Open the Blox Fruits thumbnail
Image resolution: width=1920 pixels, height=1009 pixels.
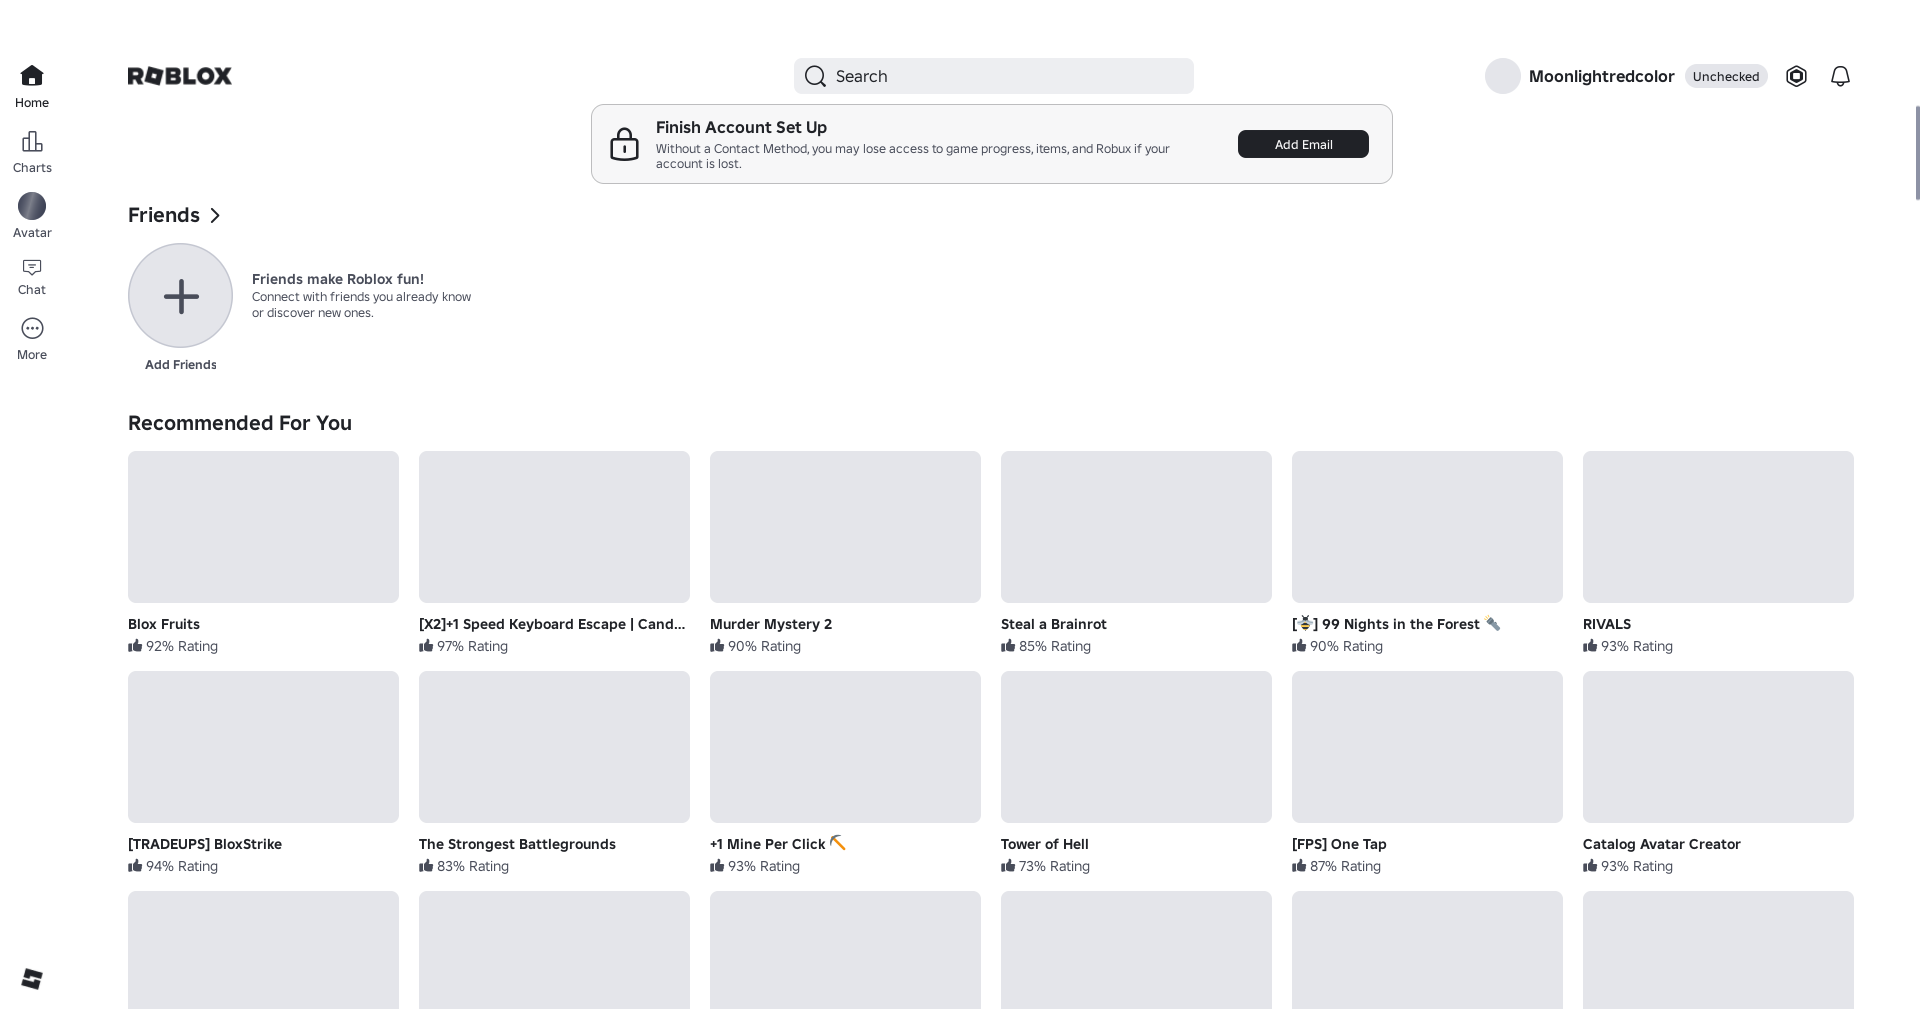[x=263, y=527]
